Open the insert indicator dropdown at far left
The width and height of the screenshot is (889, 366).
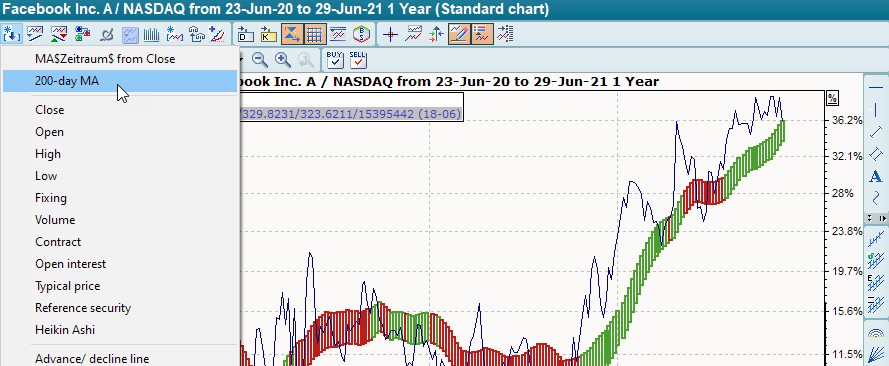pyautogui.click(x=11, y=35)
